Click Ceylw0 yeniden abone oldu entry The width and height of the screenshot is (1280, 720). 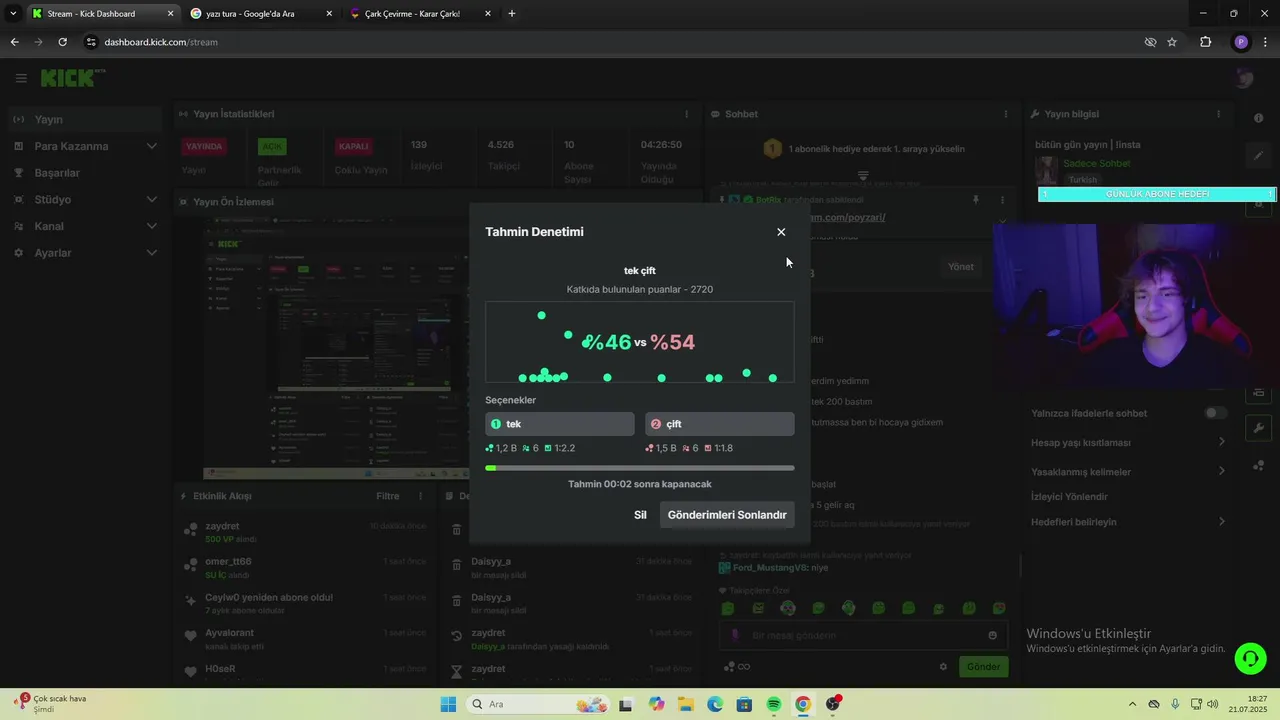(305, 603)
